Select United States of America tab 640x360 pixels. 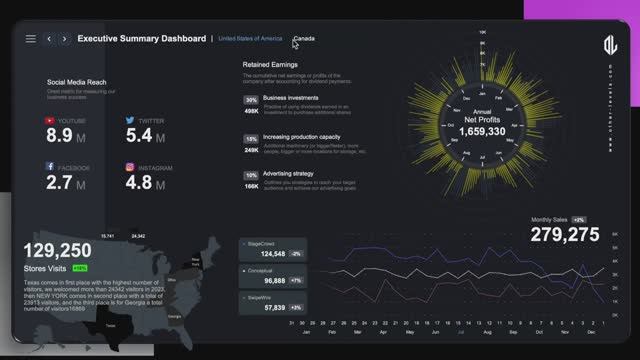250,38
